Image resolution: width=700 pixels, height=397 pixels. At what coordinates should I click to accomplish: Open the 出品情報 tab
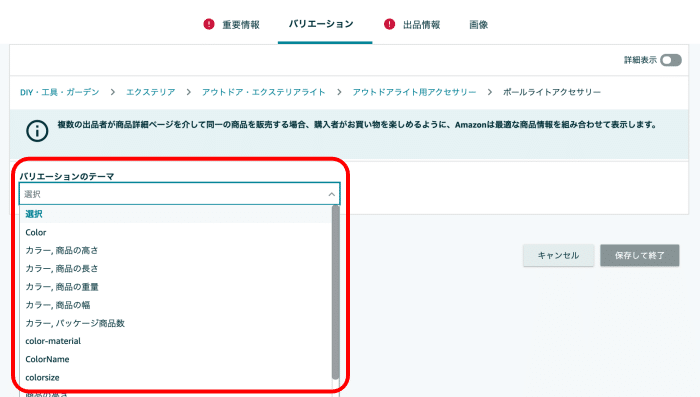coord(421,25)
